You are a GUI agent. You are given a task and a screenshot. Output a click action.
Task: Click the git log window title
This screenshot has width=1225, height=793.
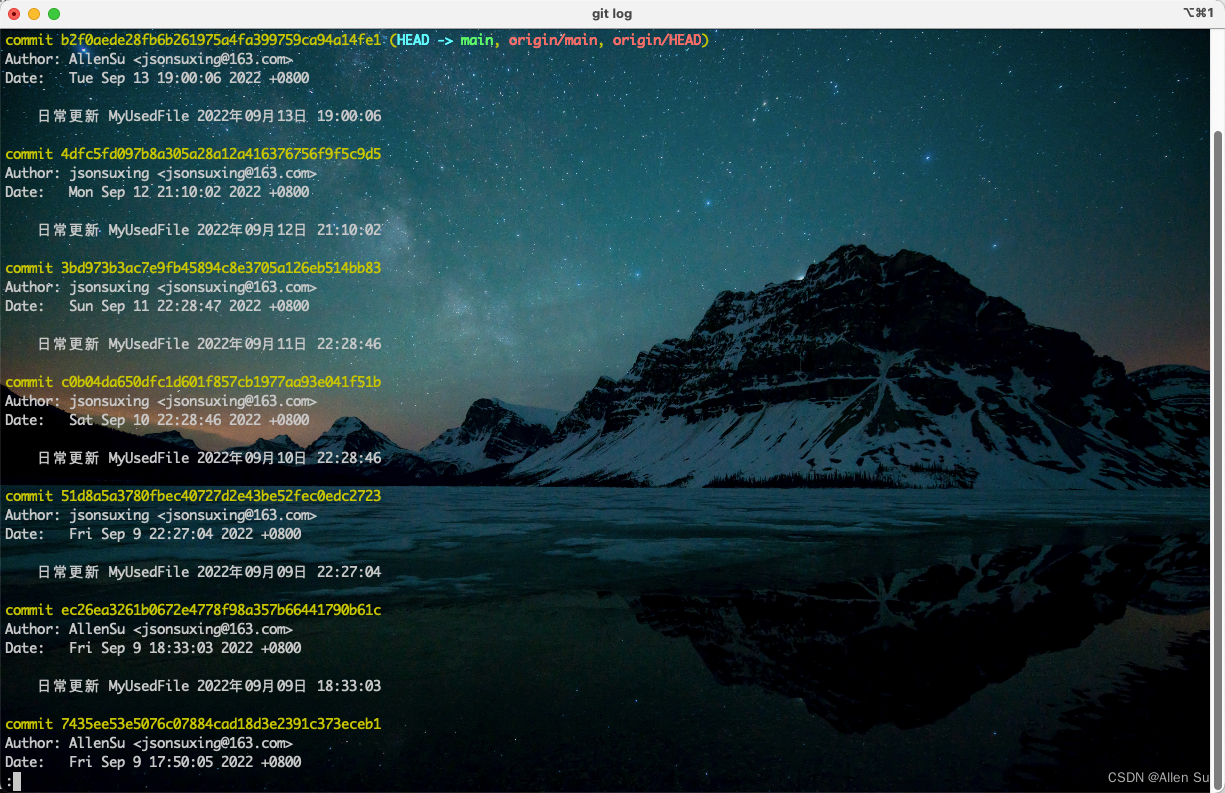pos(612,14)
